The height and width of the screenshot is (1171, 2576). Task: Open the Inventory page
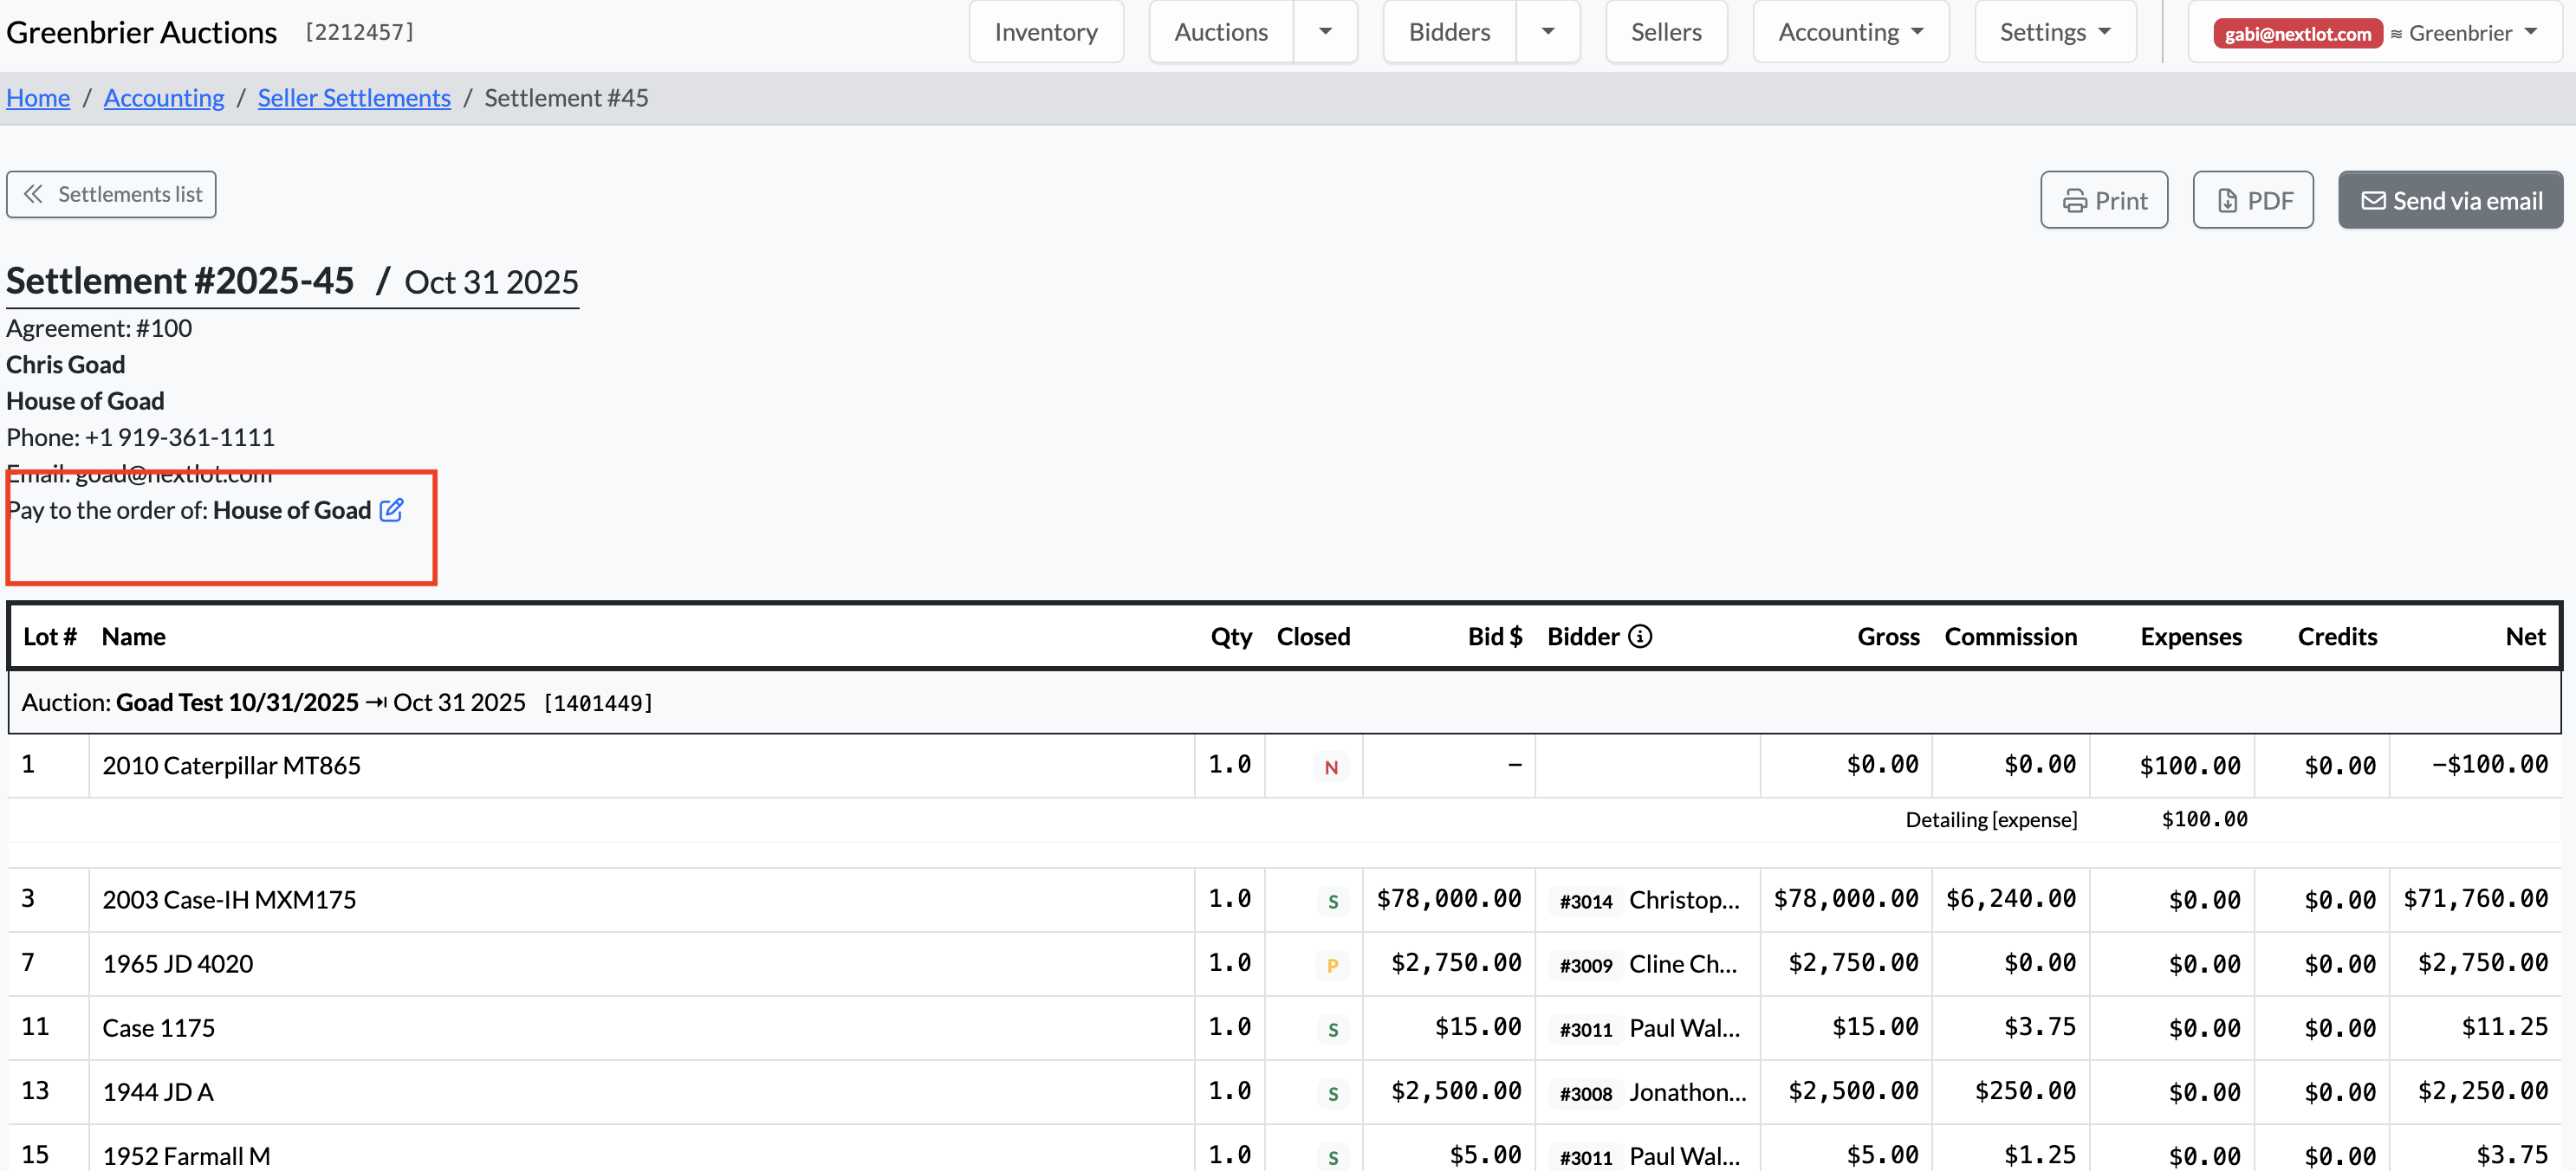(x=1046, y=32)
